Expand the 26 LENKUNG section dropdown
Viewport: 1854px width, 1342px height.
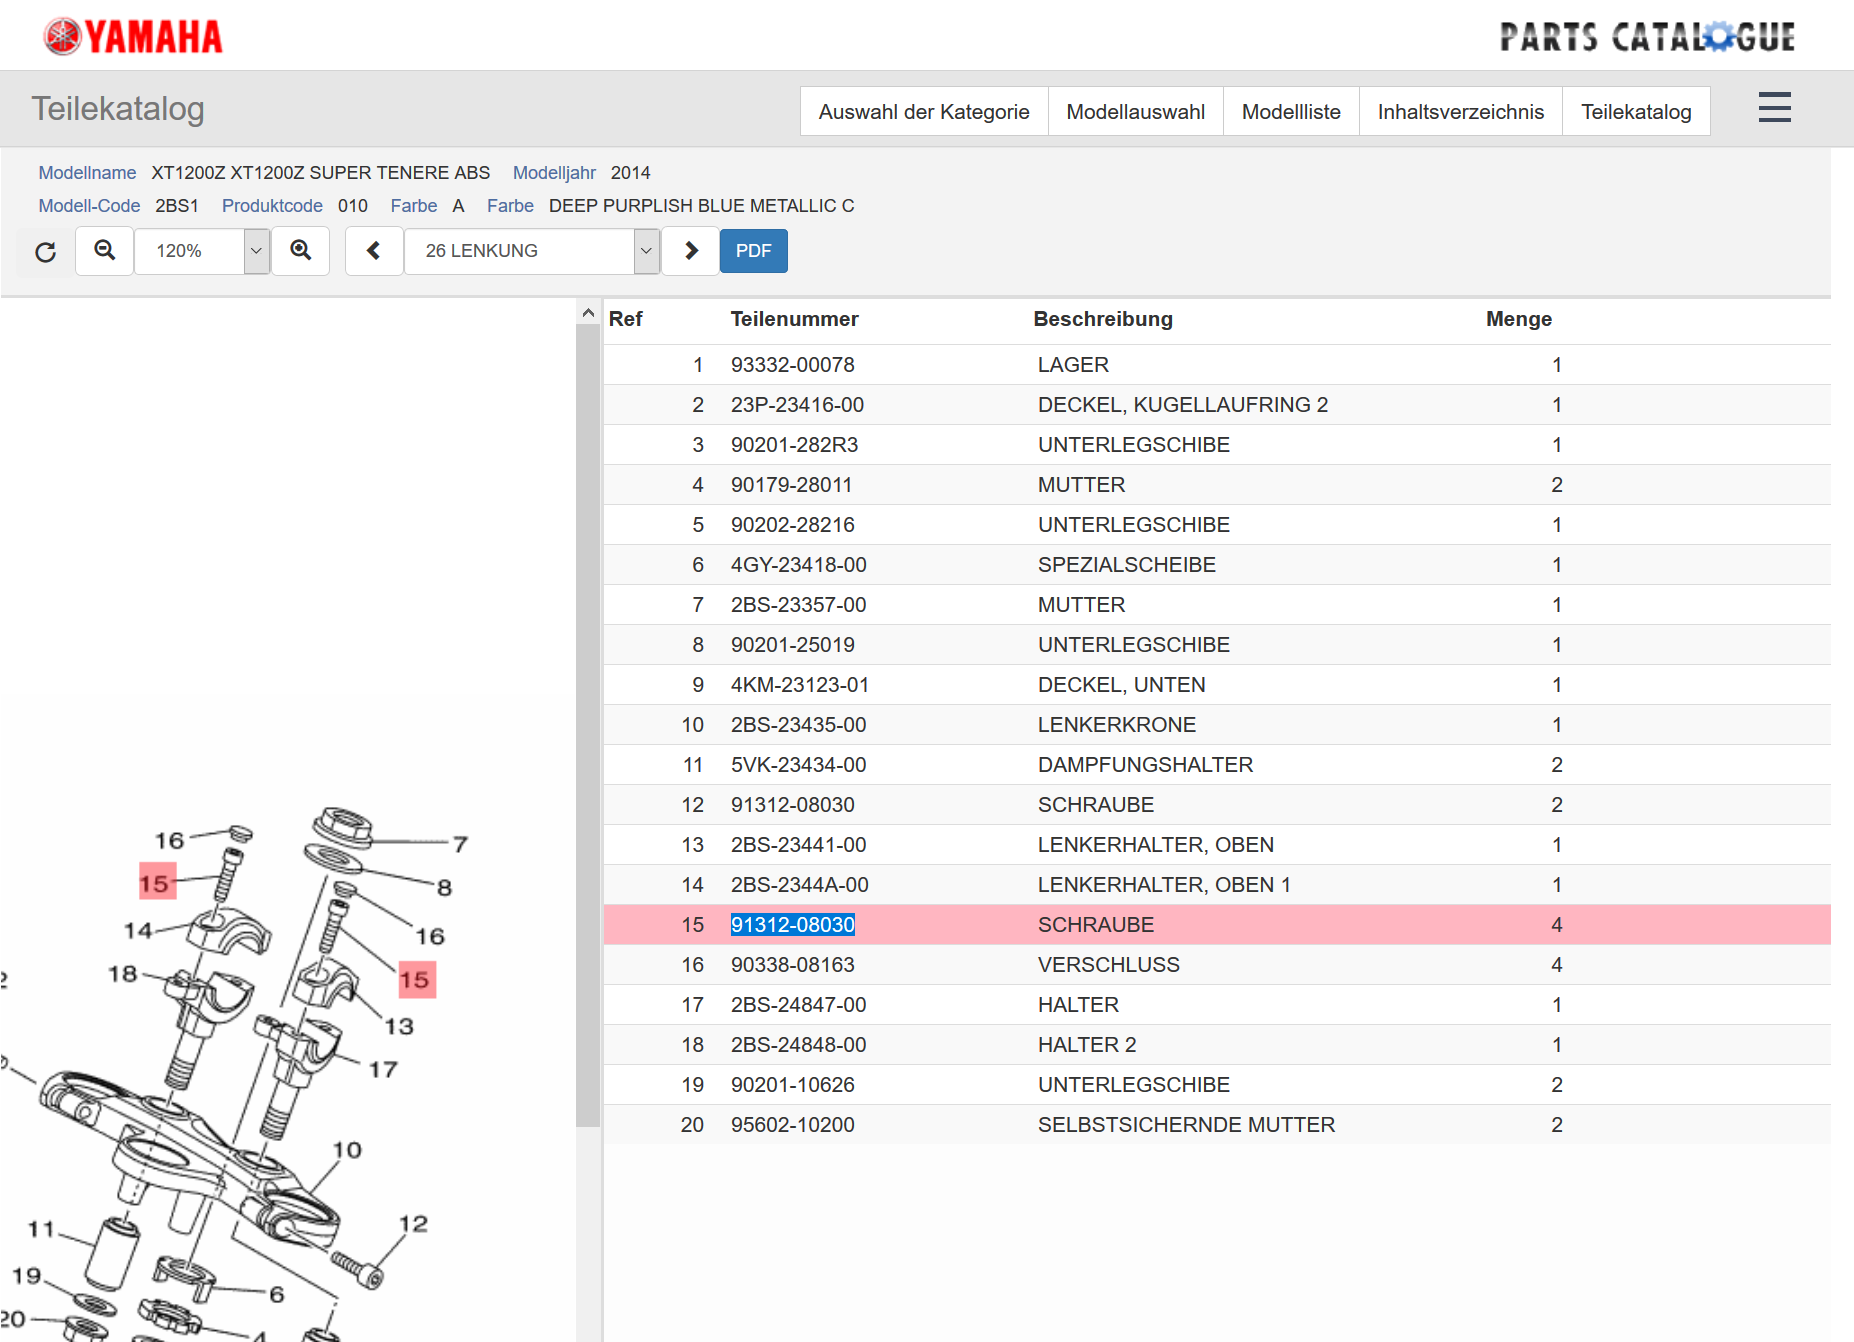[x=646, y=251]
